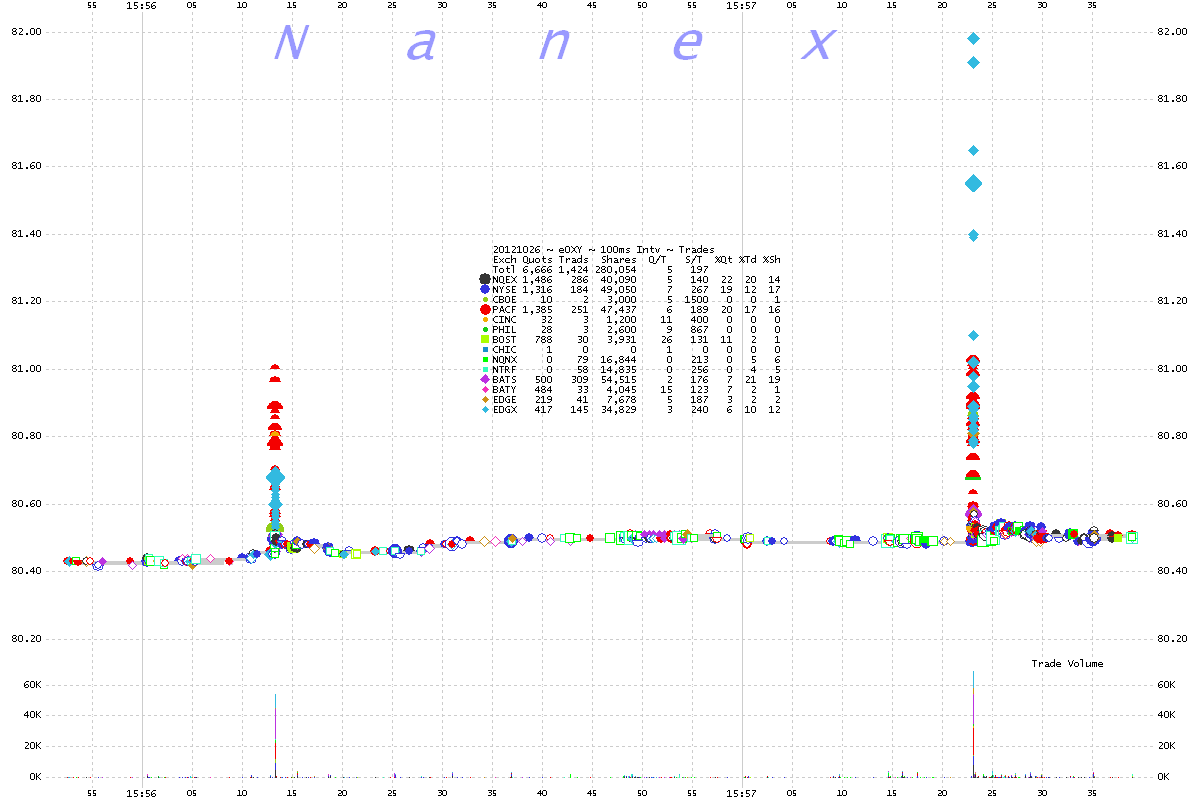1200x800 pixels.
Task: Click the total quotes value 6,666
Action: [539, 269]
